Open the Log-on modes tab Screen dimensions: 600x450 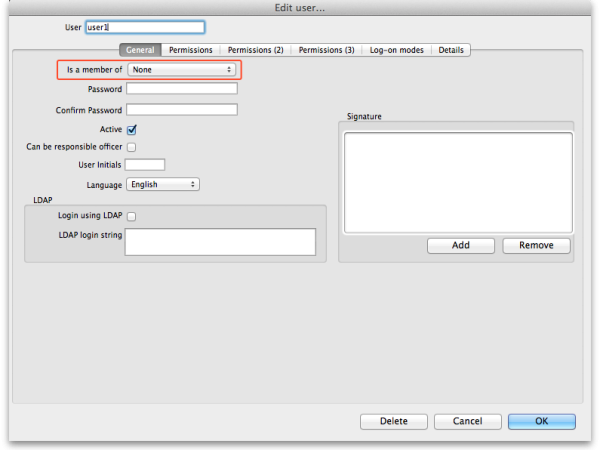click(398, 50)
